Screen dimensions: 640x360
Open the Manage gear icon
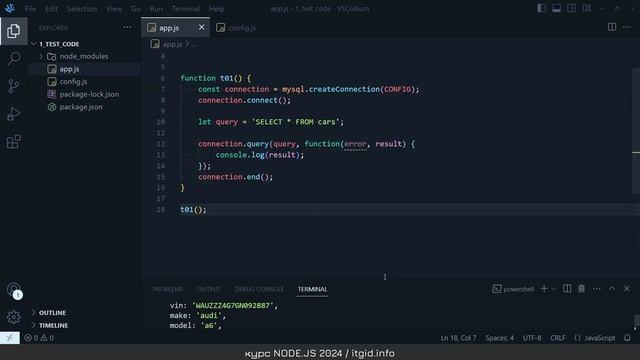point(13,317)
